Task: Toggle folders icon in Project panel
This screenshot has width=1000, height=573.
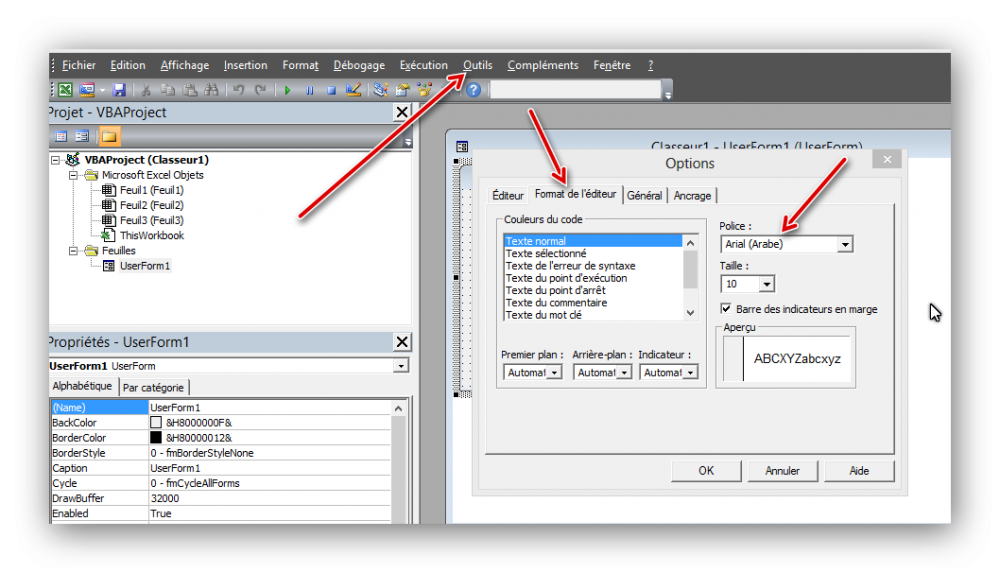Action: point(109,136)
